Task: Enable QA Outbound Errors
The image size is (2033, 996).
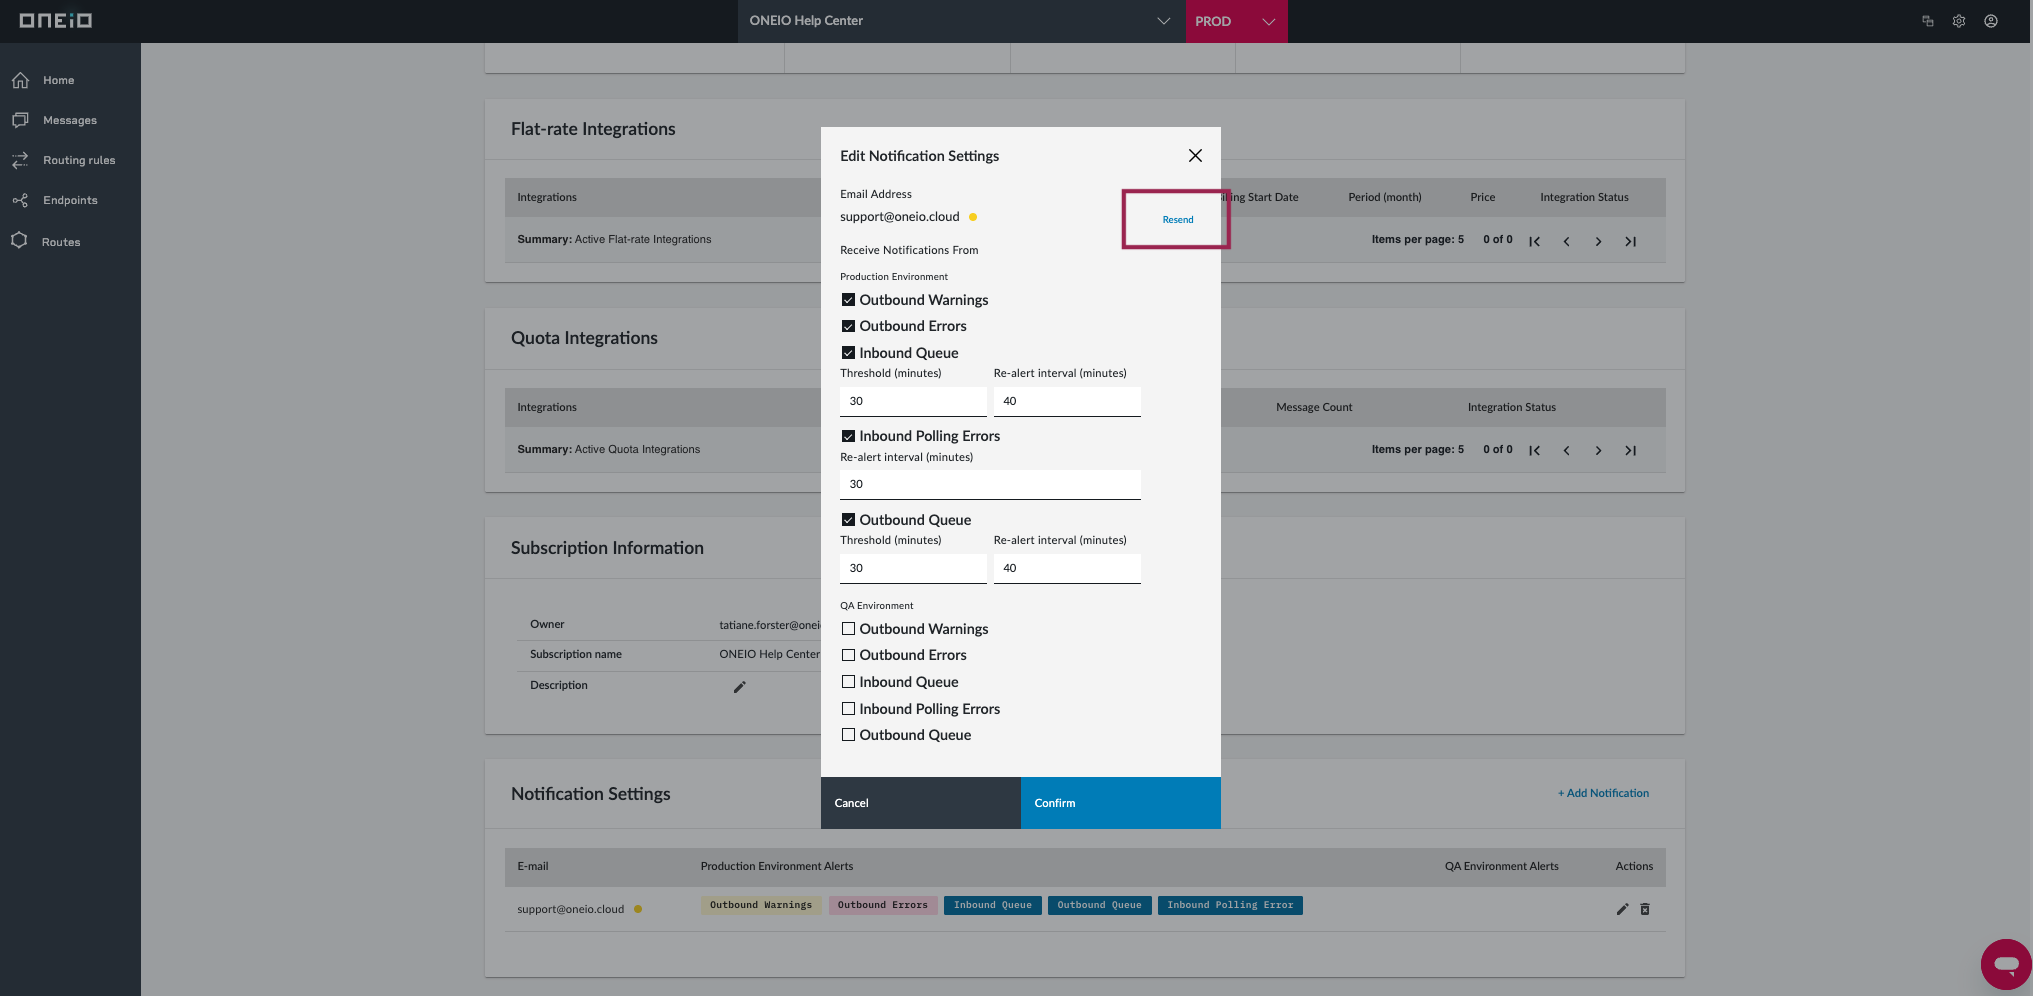Action: pyautogui.click(x=848, y=655)
